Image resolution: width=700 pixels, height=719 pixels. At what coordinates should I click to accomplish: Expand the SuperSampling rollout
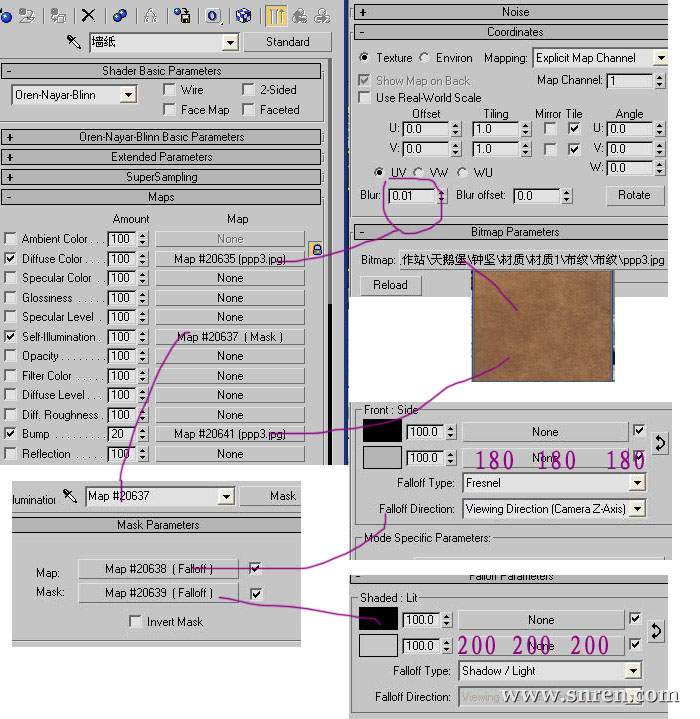(x=161, y=177)
